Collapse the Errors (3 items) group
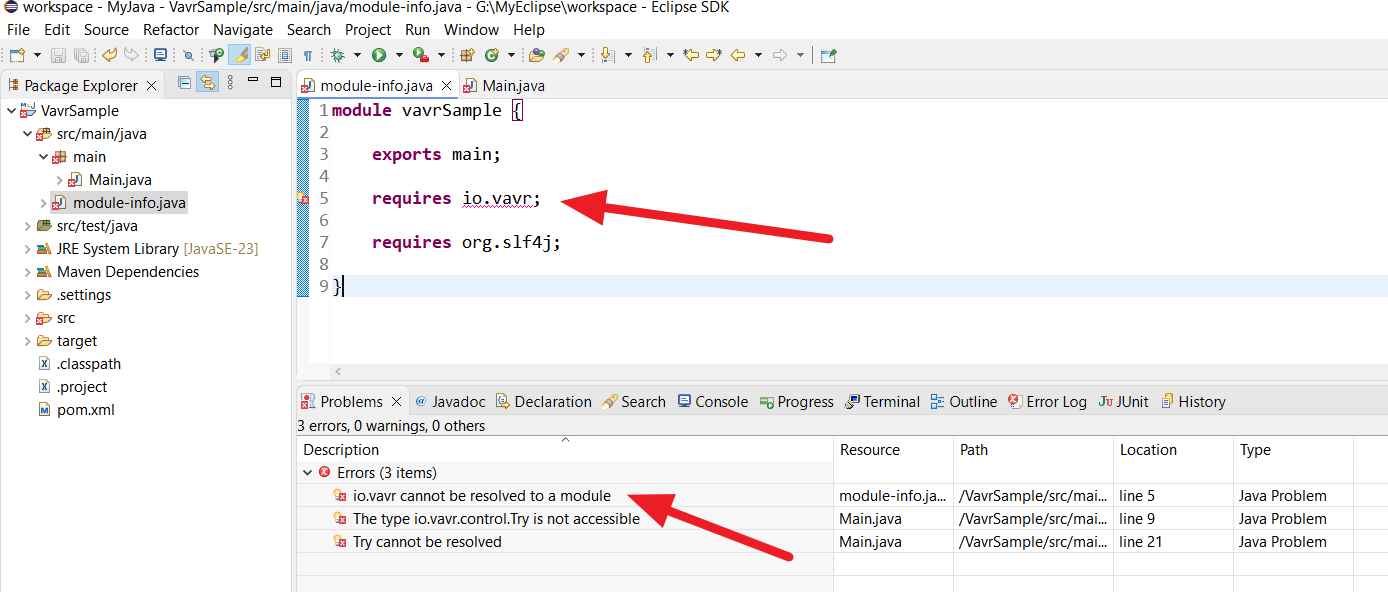This screenshot has width=1388, height=592. [308, 473]
